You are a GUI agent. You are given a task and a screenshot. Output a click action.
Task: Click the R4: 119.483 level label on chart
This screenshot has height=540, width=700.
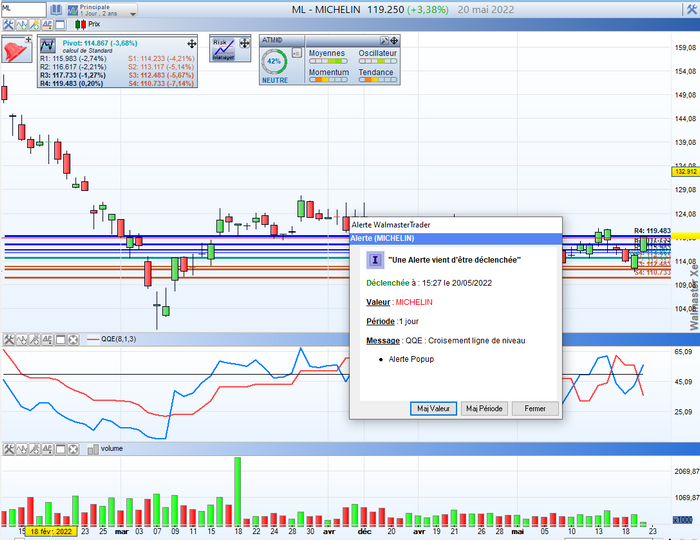(x=652, y=231)
